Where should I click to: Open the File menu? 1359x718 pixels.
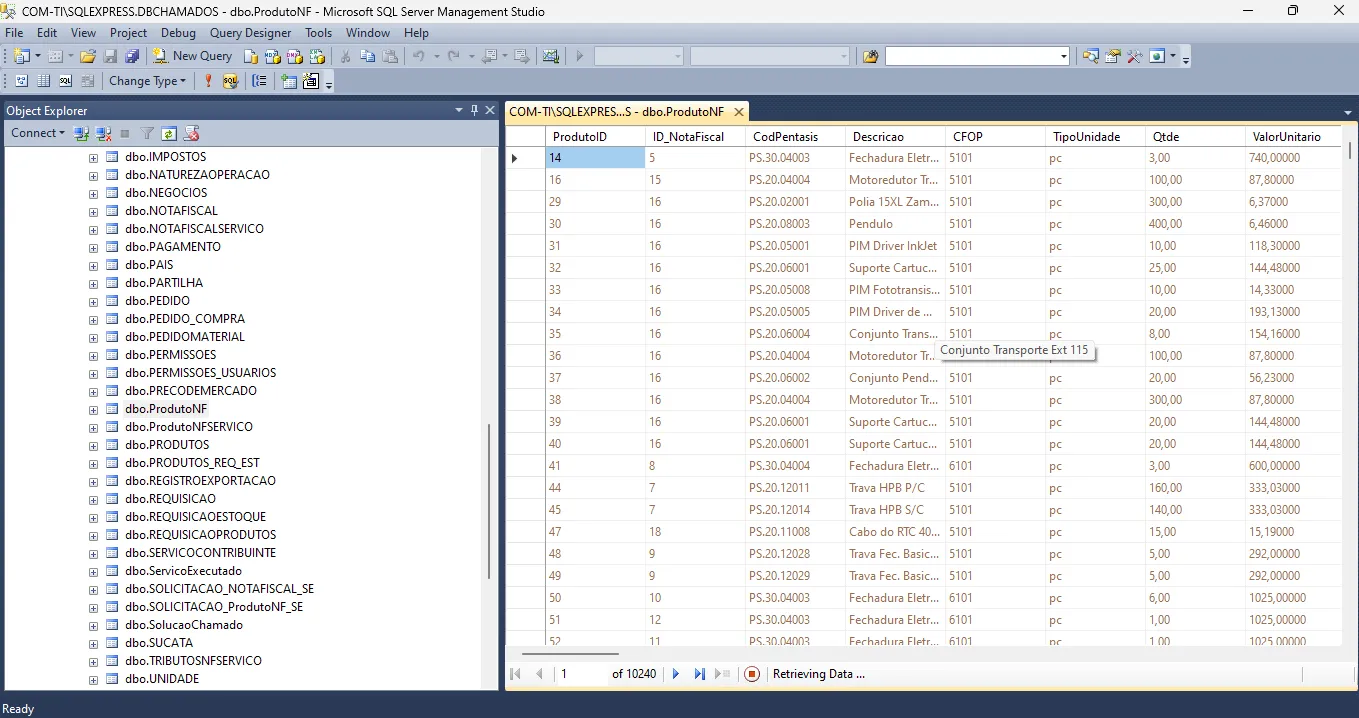pyautogui.click(x=14, y=33)
